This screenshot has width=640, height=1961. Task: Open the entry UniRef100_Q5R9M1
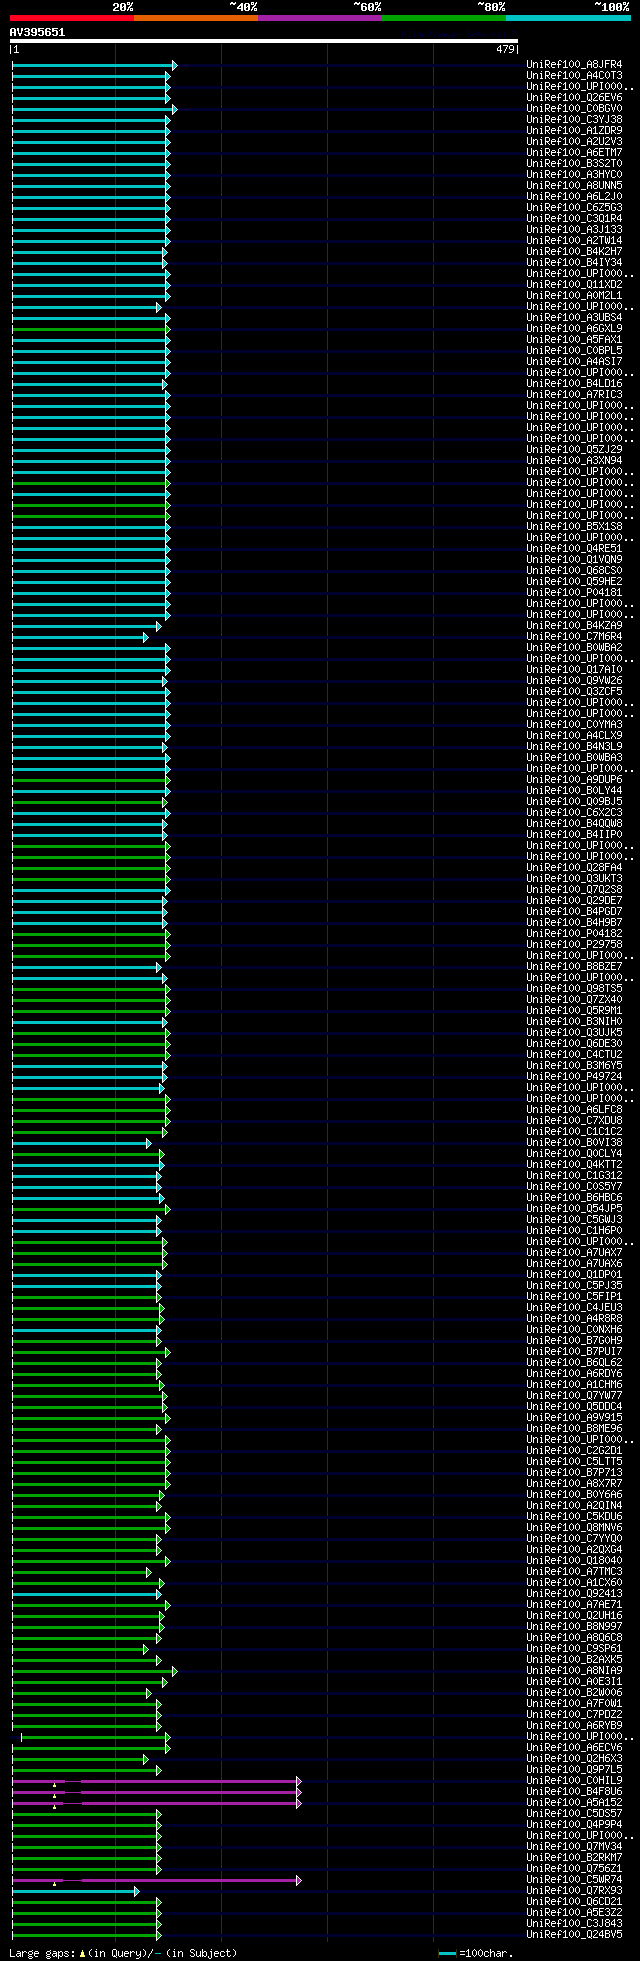pyautogui.click(x=574, y=1011)
